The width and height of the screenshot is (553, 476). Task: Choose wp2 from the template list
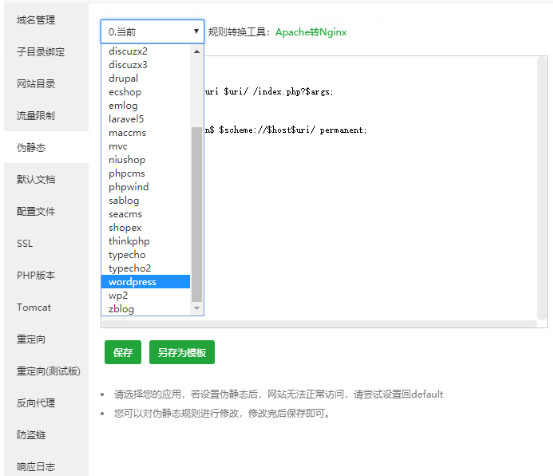[146, 295]
